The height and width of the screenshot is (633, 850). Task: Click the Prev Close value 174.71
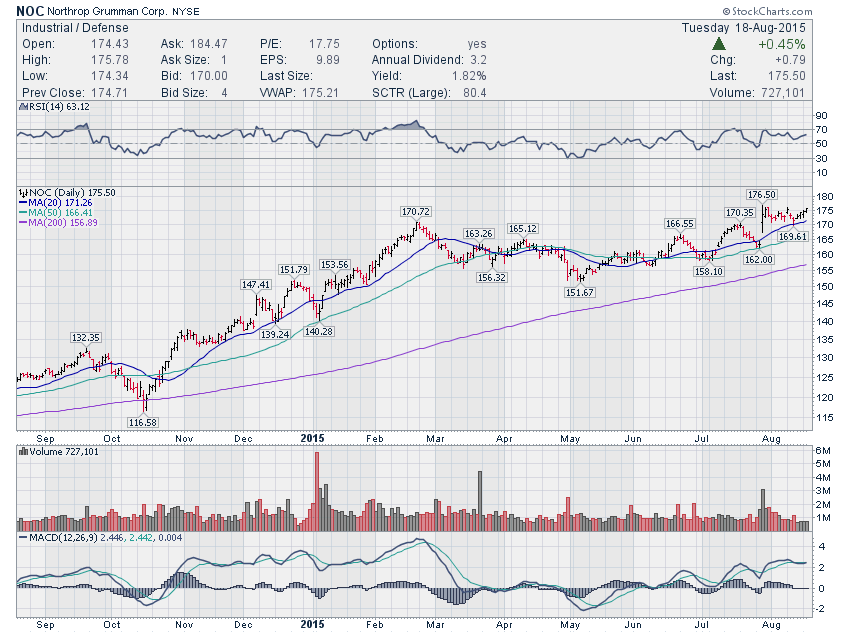coord(110,93)
